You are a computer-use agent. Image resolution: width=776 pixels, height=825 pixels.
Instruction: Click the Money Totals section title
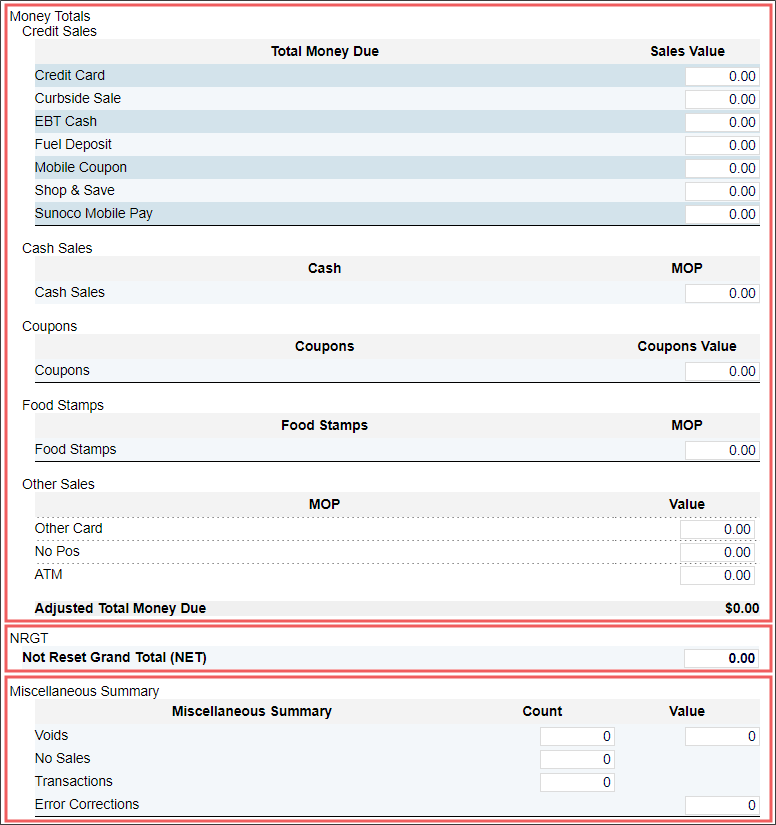(x=50, y=16)
